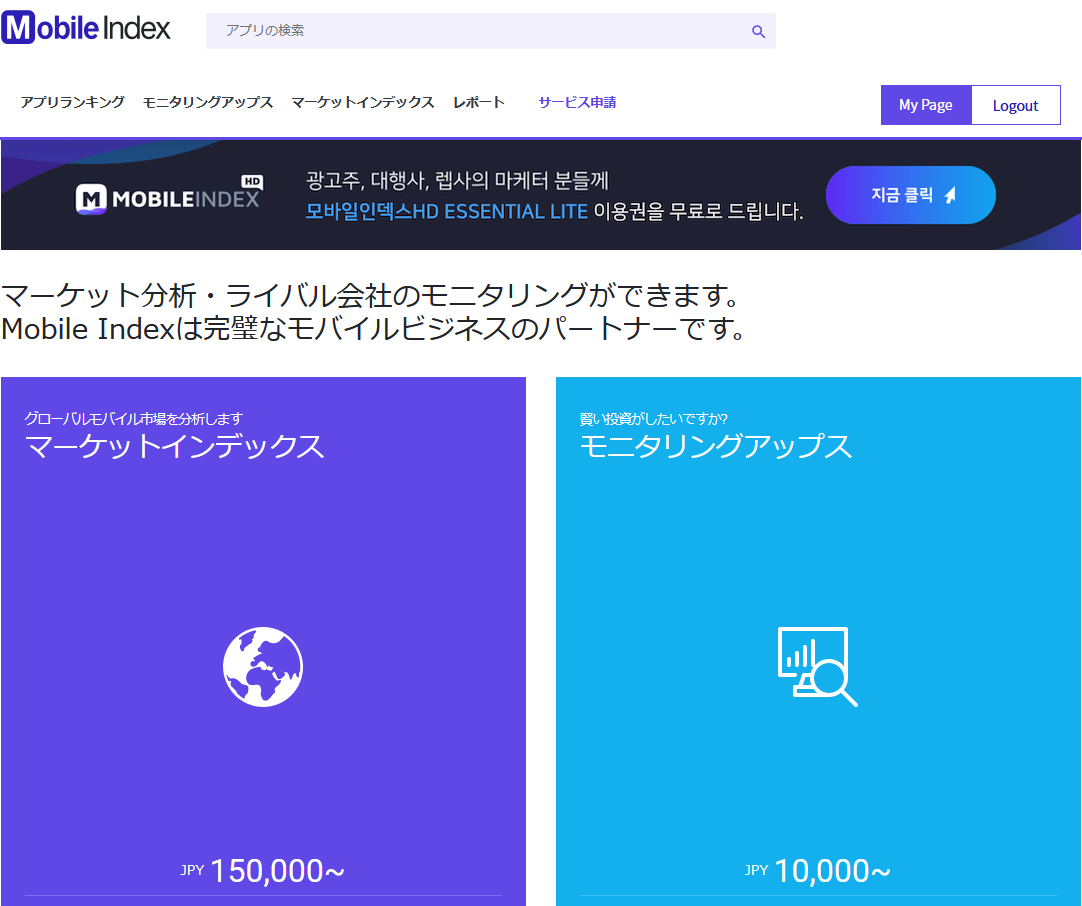The height and width of the screenshot is (906, 1082).
Task: Click the グローバルモバイル市場を分析します subtitle
Action: point(134,419)
